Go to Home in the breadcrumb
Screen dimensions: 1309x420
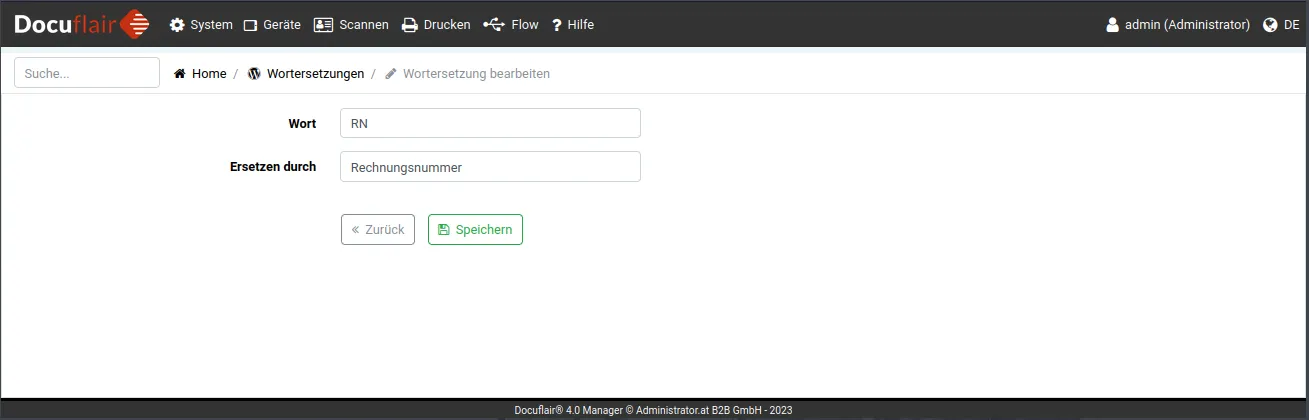click(x=208, y=74)
